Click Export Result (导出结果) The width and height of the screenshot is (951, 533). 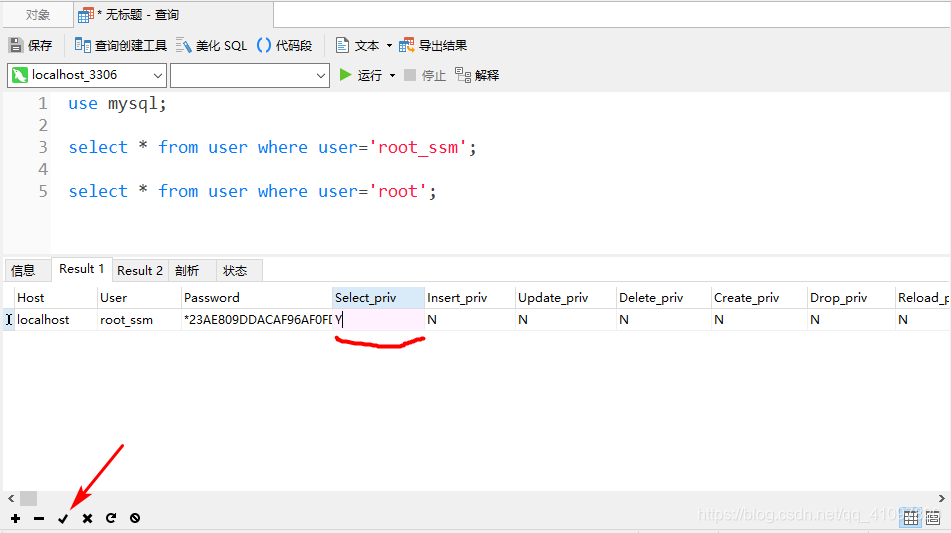tap(433, 45)
